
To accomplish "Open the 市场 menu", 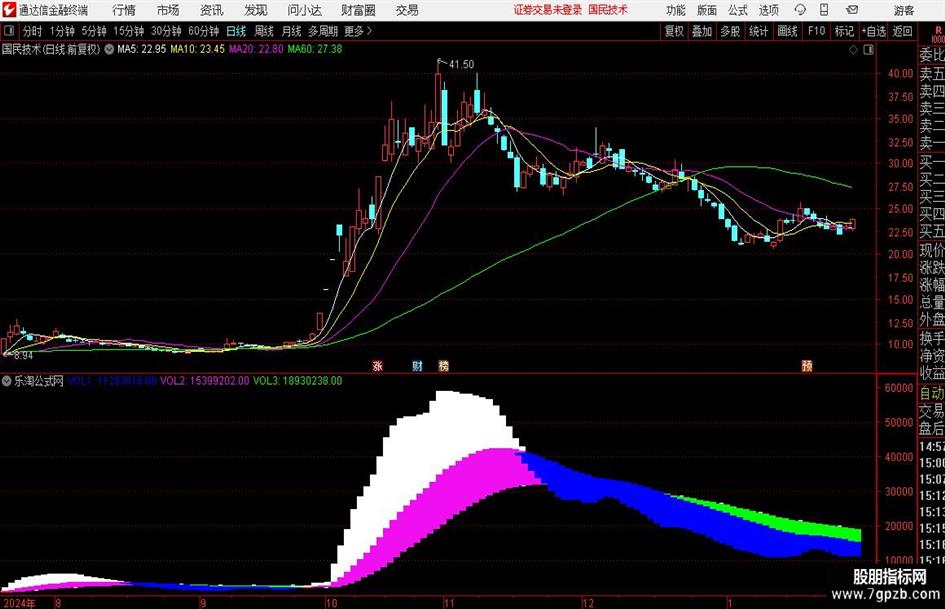I will click(168, 10).
